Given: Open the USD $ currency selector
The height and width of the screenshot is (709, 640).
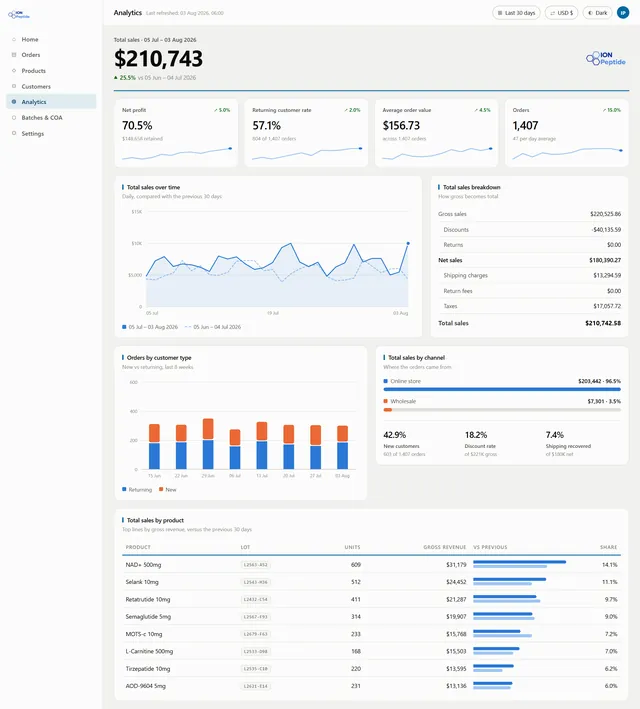Looking at the screenshot, I should pos(561,13).
